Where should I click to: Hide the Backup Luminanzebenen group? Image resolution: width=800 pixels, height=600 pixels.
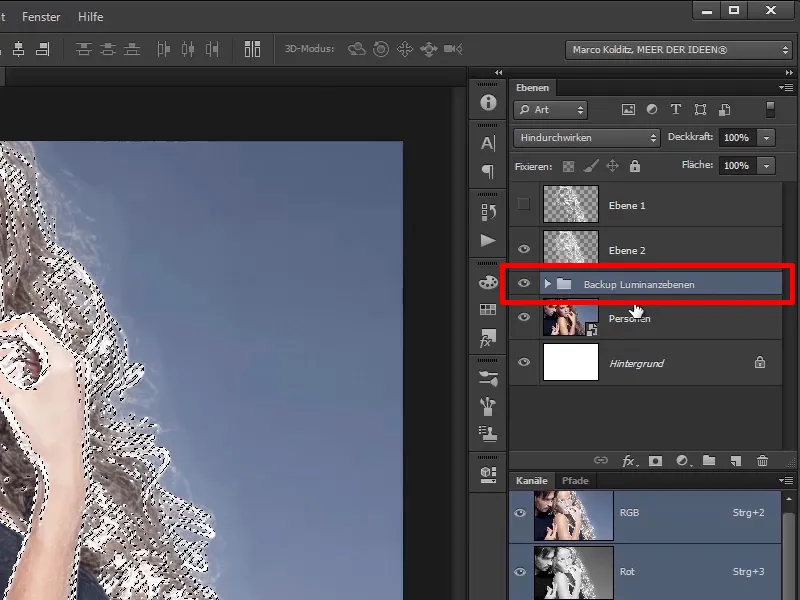click(523, 283)
